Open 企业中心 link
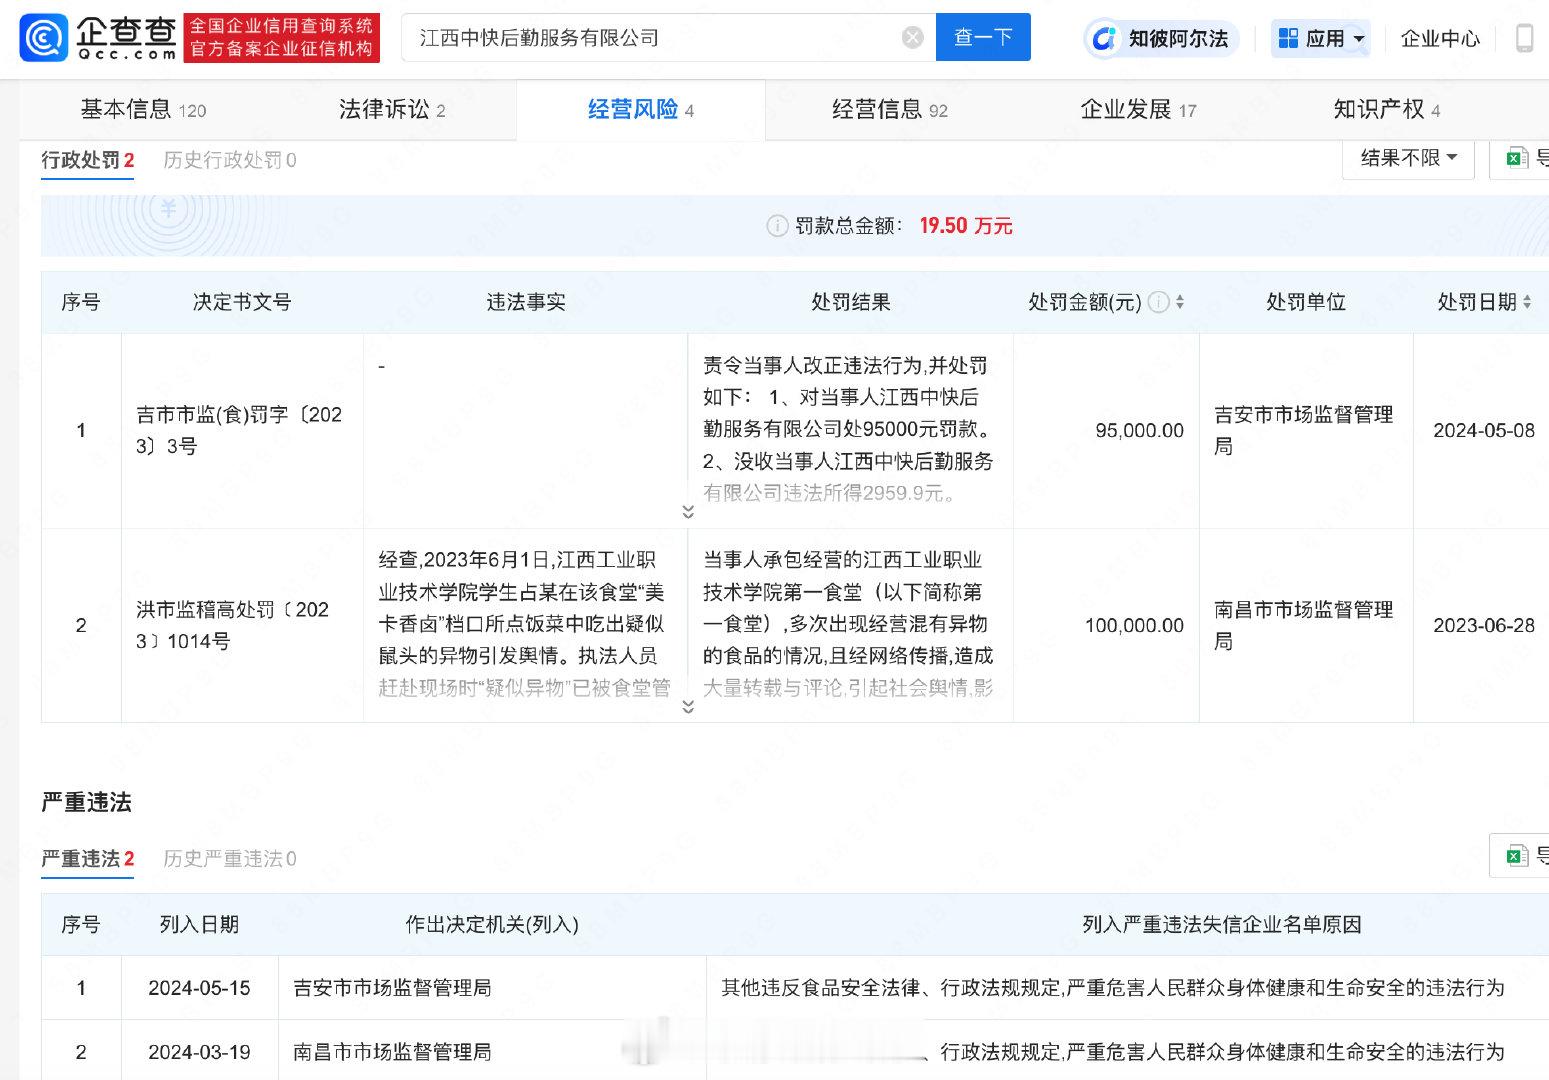 click(1440, 38)
